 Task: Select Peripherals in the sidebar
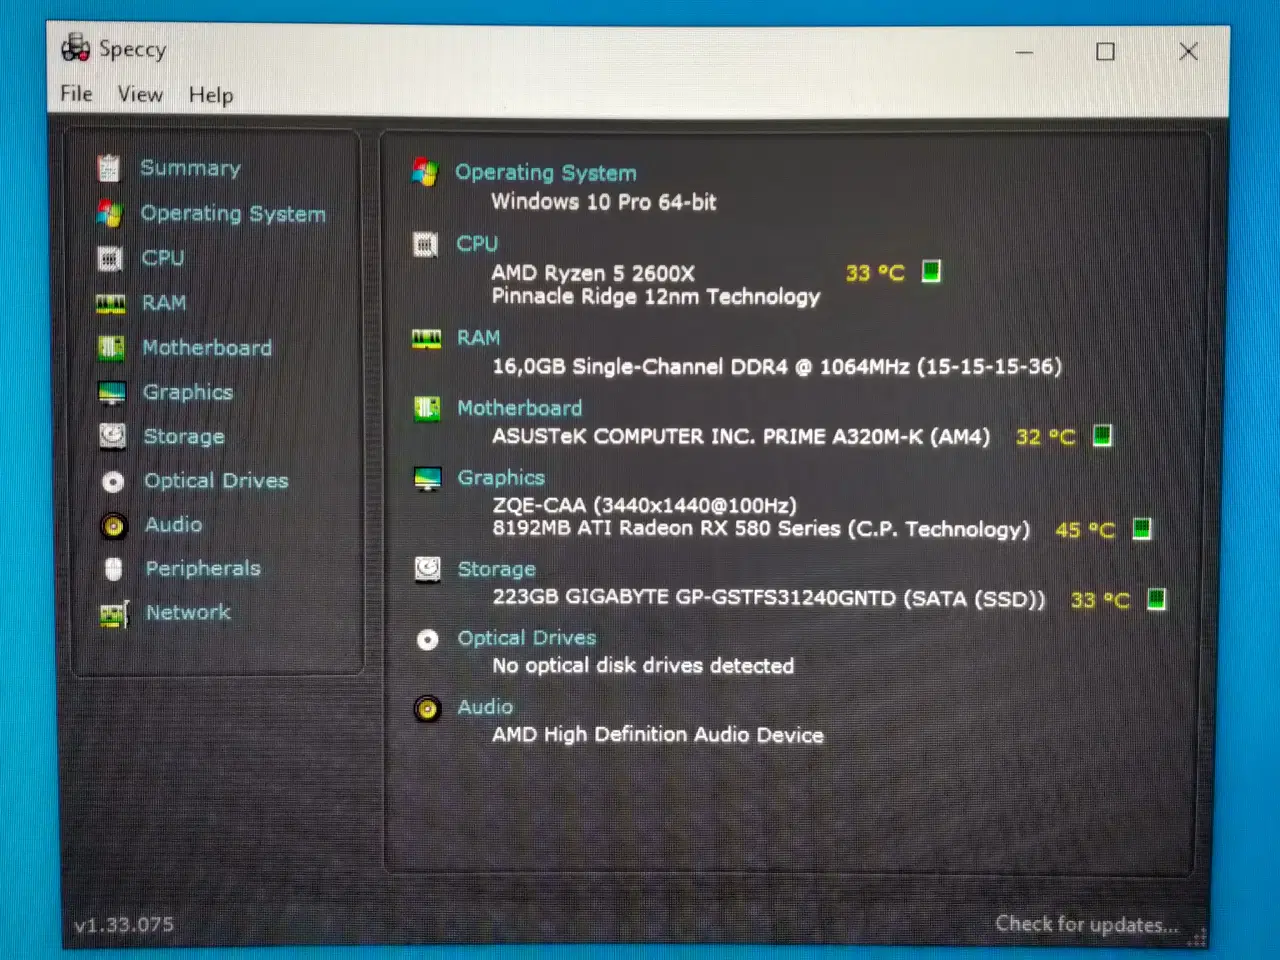[x=203, y=569]
